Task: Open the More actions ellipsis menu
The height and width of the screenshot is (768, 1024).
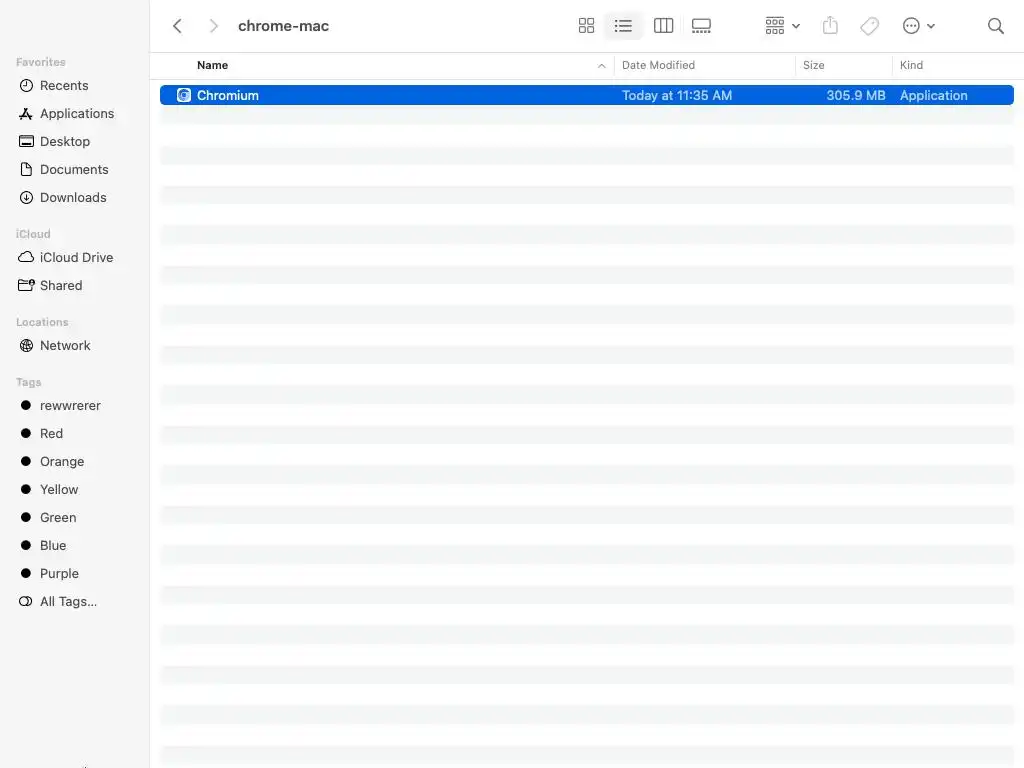Action: (918, 26)
